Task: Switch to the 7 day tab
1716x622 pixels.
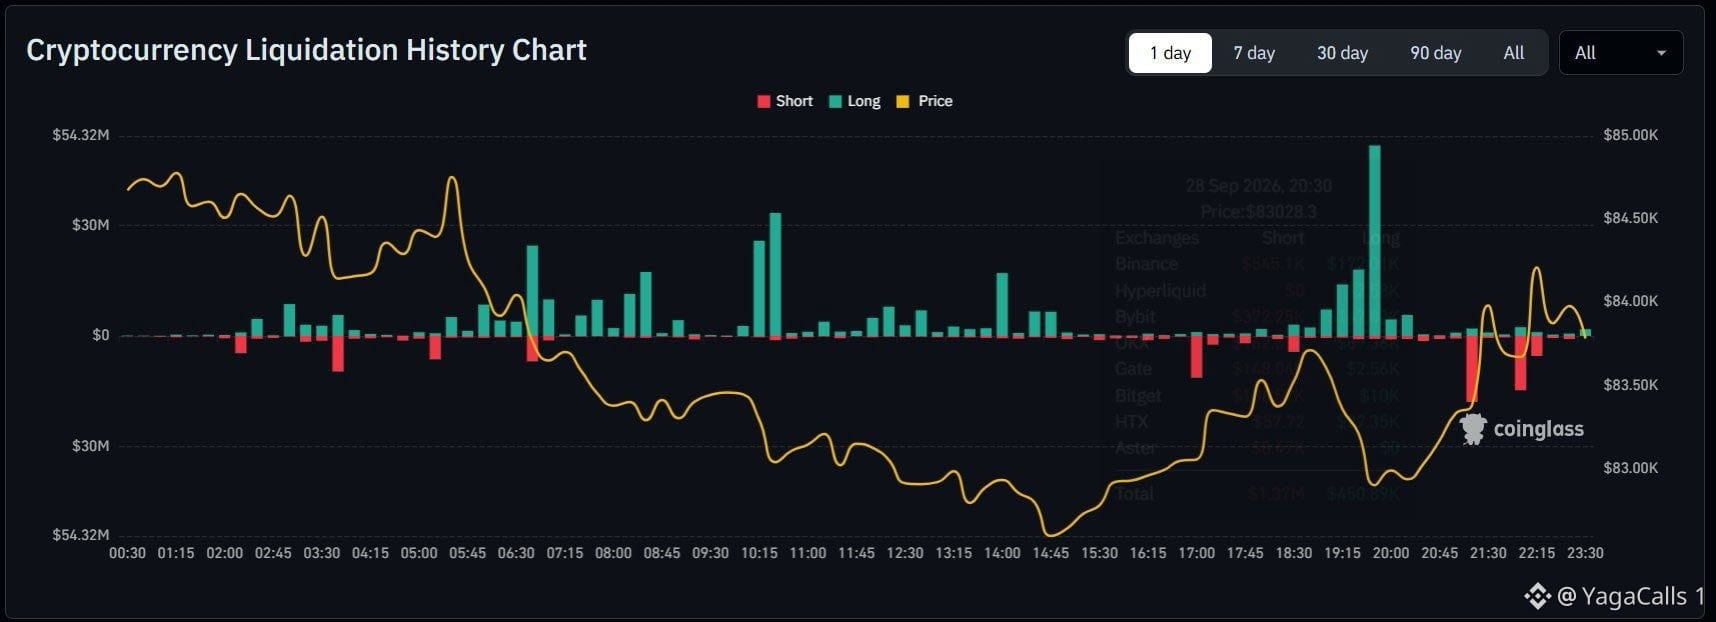Action: click(1254, 53)
